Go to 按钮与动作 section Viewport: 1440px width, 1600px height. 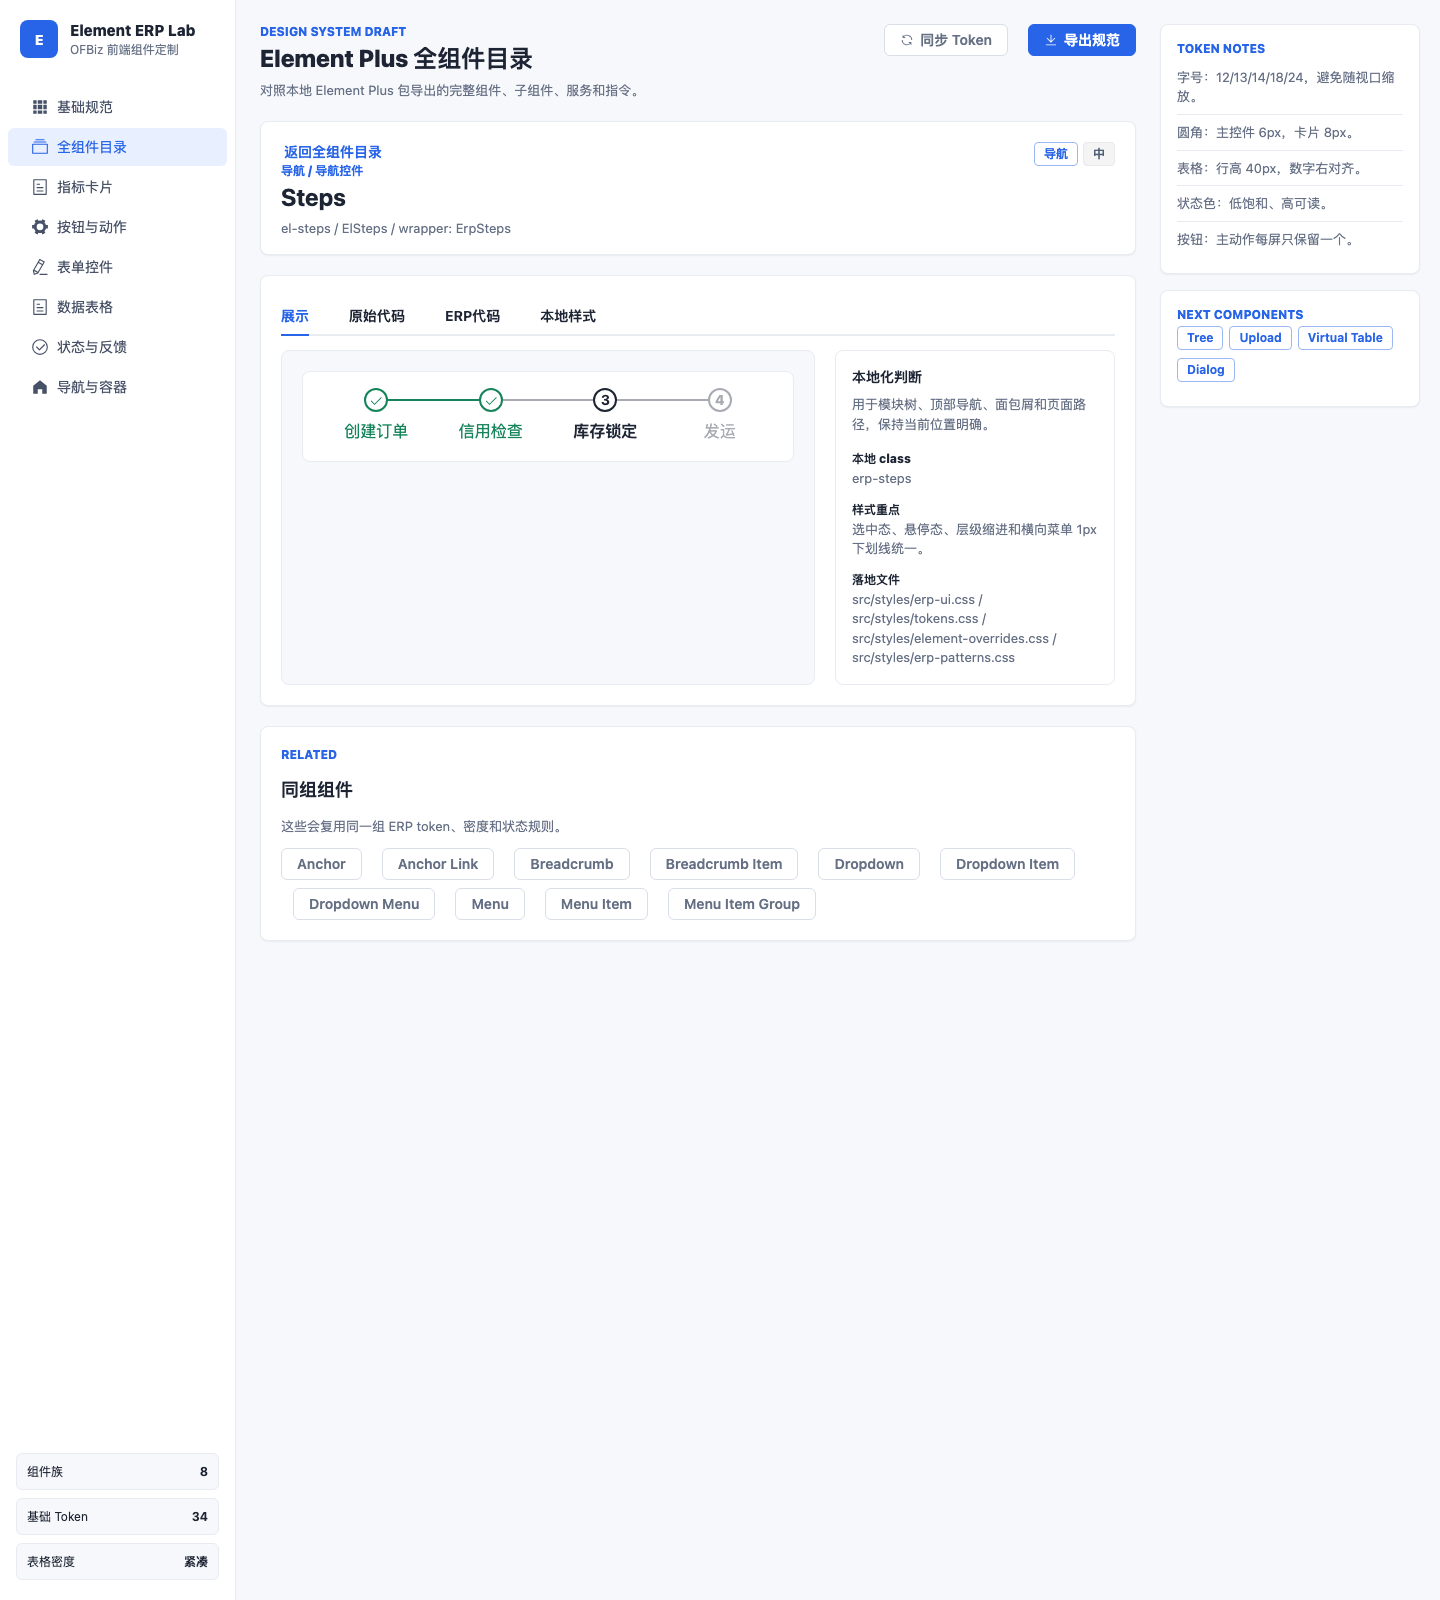click(x=117, y=227)
